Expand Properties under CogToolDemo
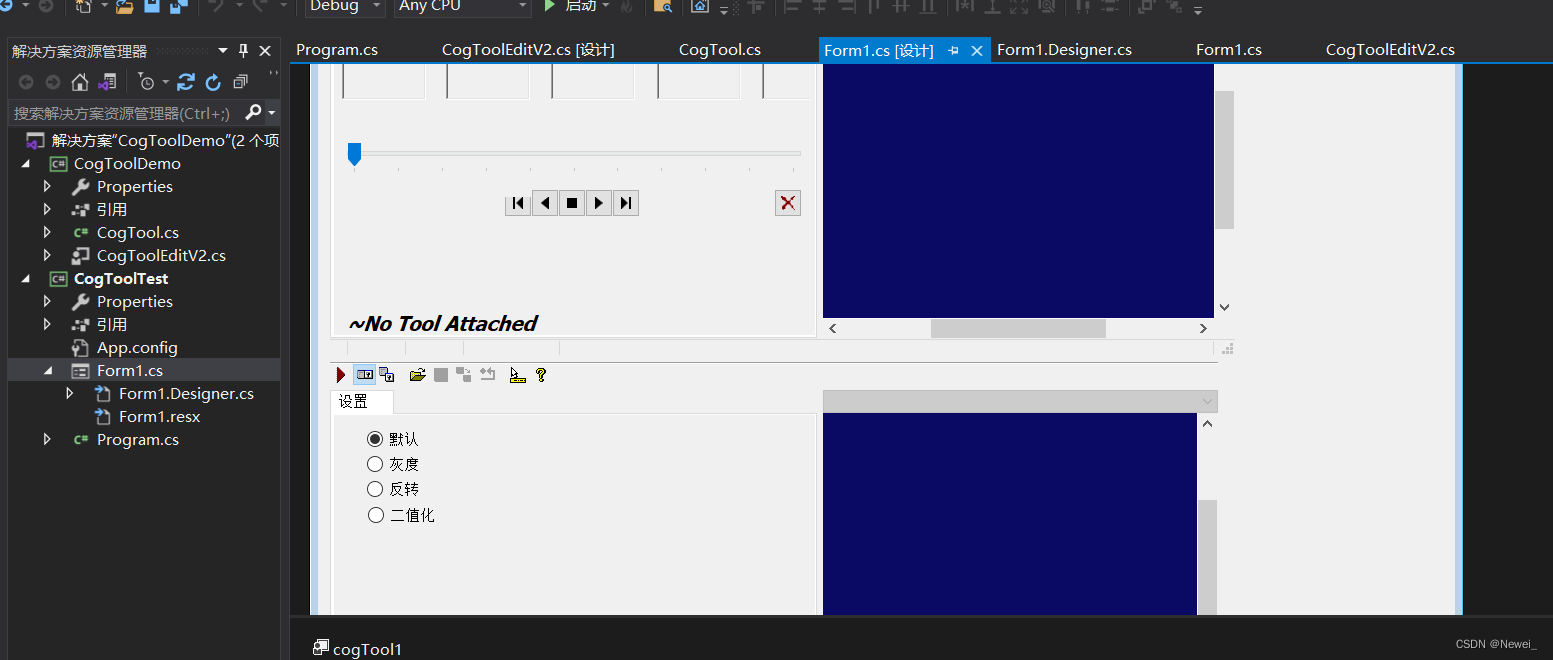This screenshot has height=660, width=1553. pos(47,187)
